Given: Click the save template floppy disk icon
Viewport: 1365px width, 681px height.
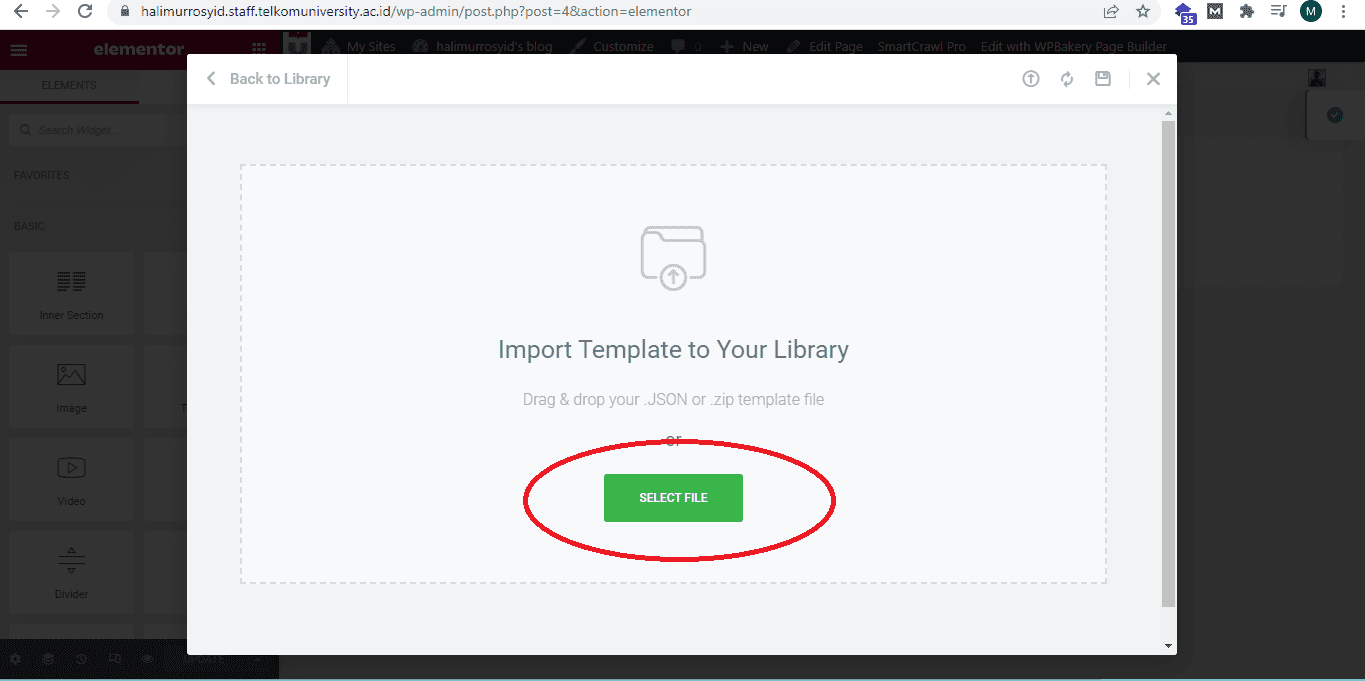Looking at the screenshot, I should click(x=1103, y=79).
